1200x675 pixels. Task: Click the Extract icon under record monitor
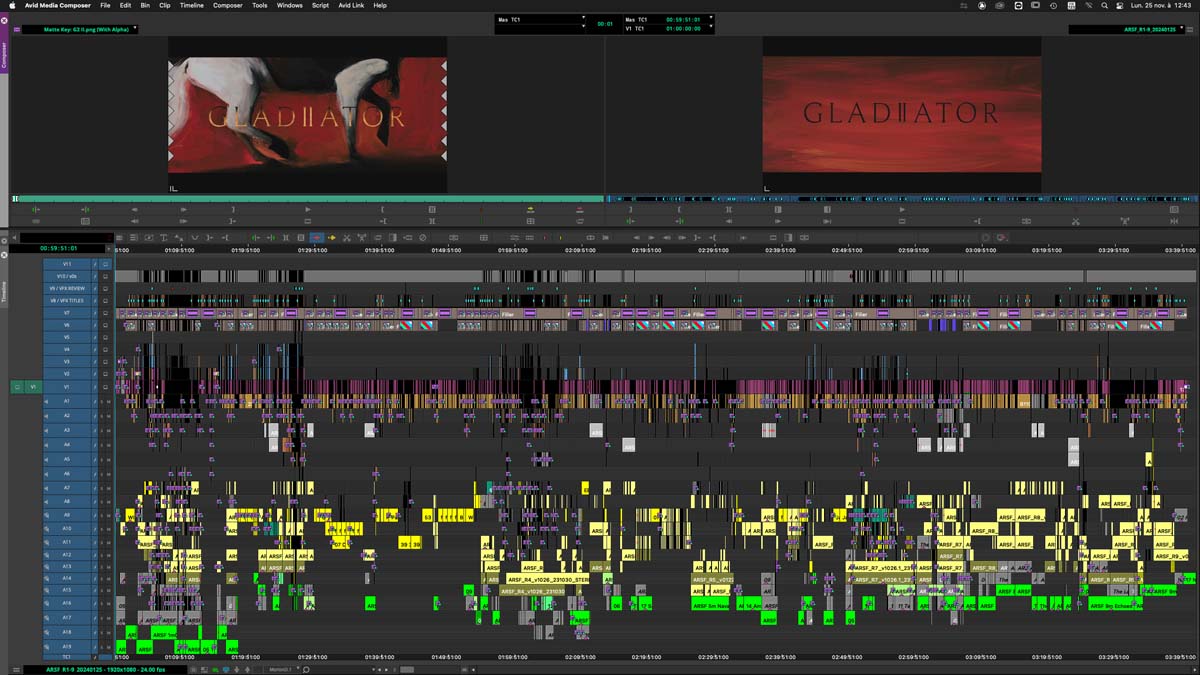pyautogui.click(x=1124, y=221)
